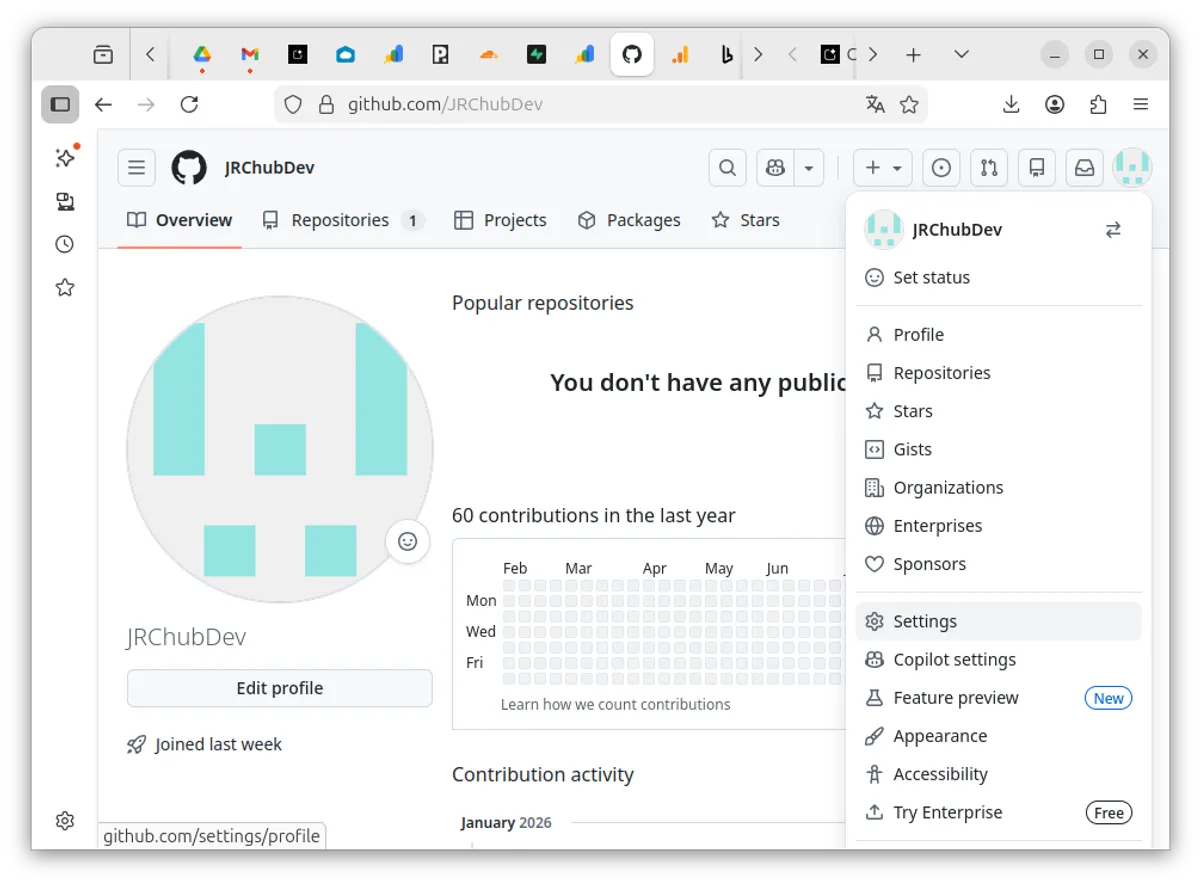
Task: Reload the current page
Action: tap(189, 104)
